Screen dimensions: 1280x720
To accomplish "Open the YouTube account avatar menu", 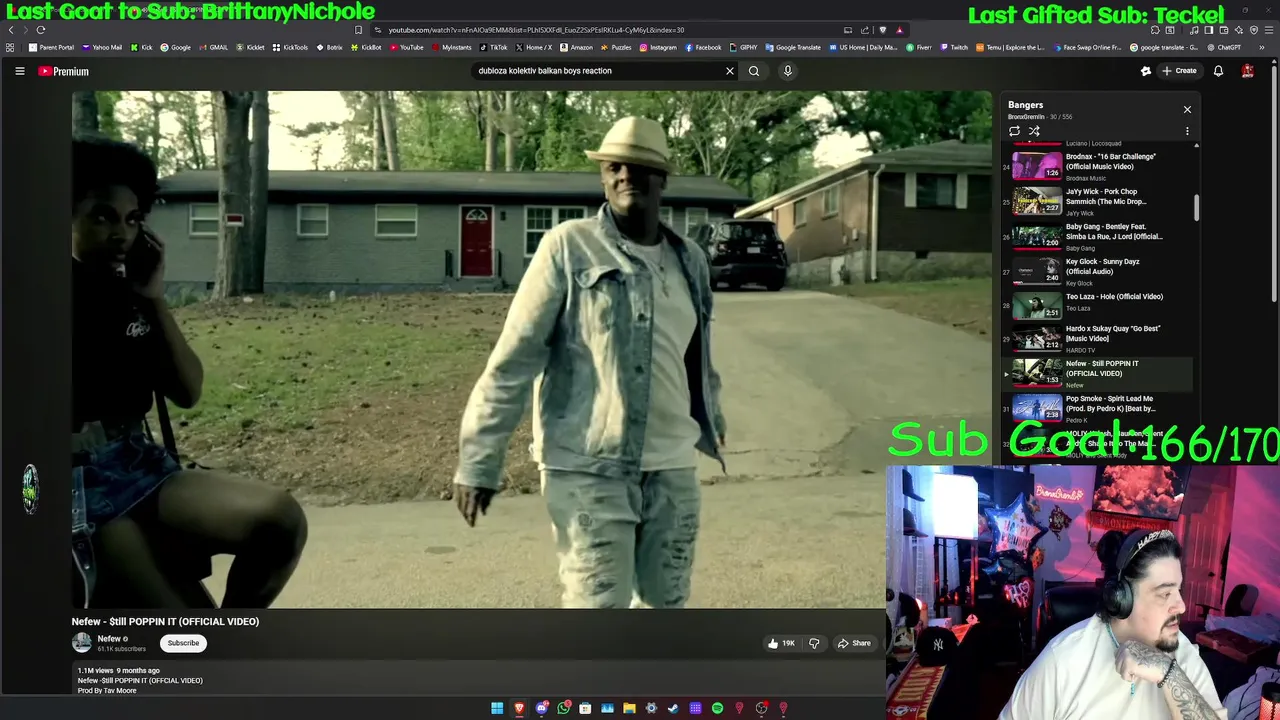I will tap(1248, 71).
